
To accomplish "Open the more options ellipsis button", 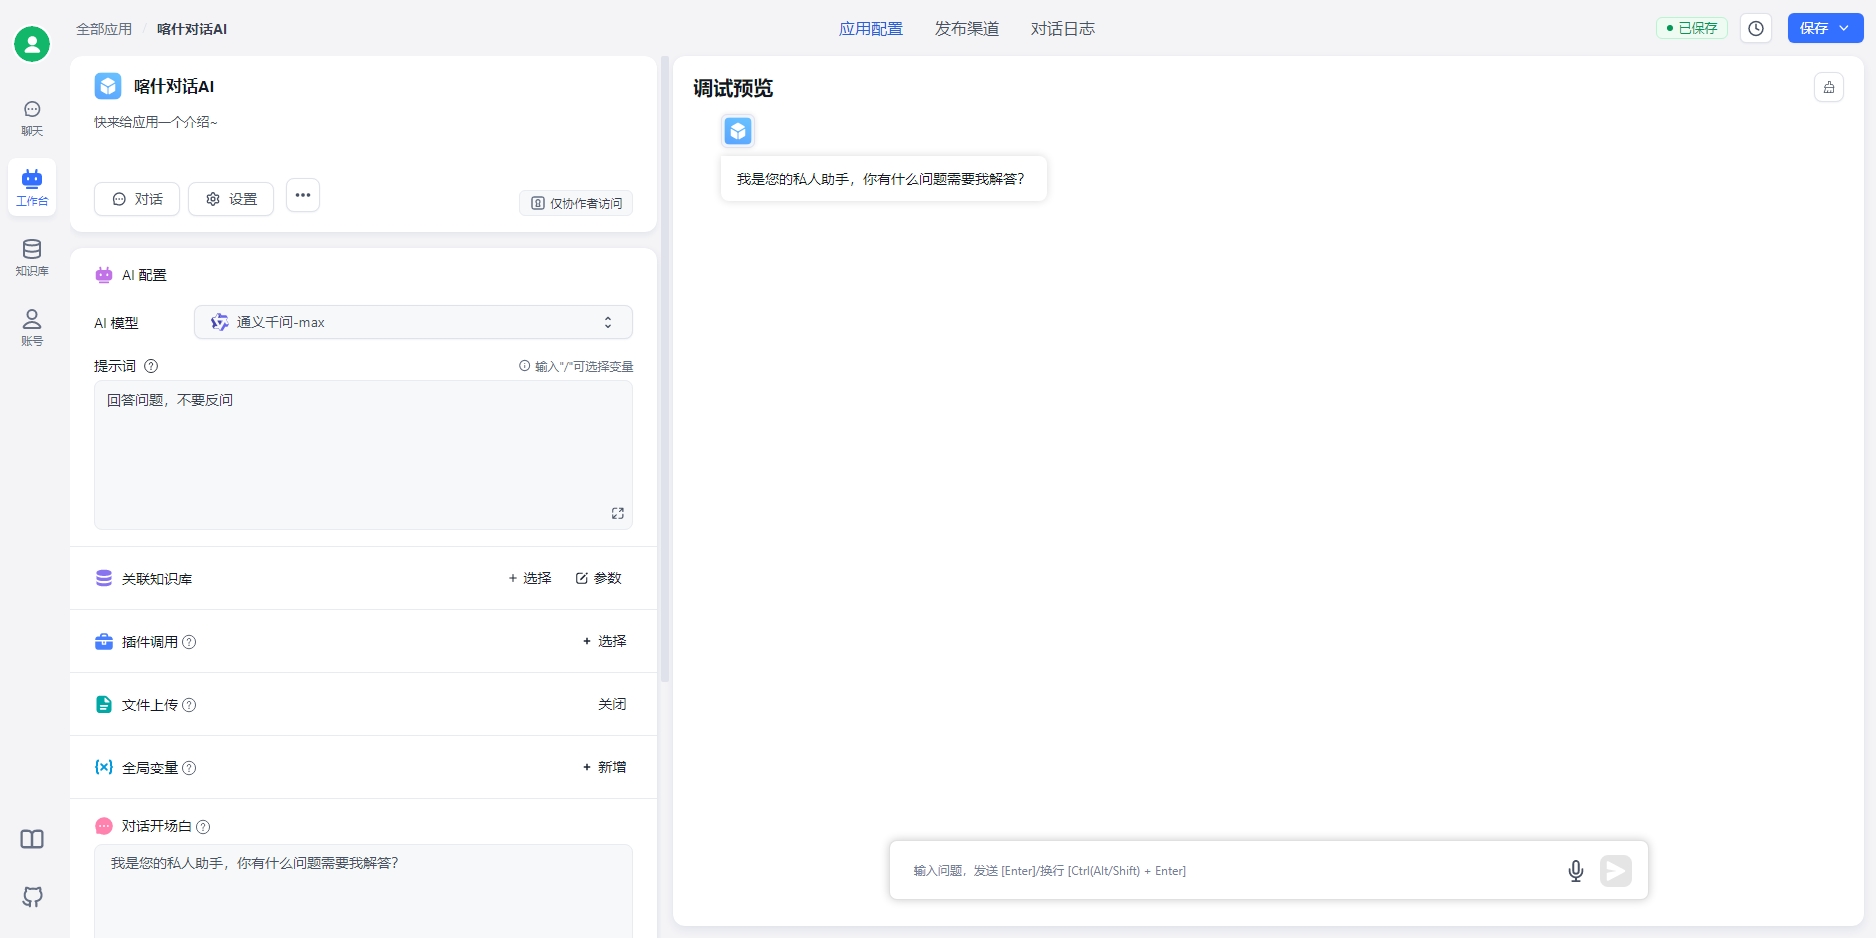I will coord(303,195).
